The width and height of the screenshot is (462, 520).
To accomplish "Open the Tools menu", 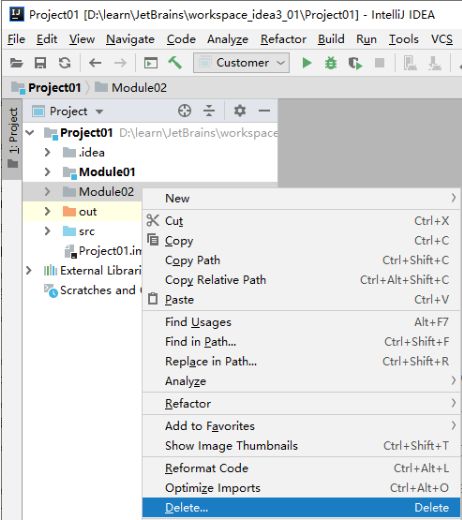I will (x=404, y=39).
